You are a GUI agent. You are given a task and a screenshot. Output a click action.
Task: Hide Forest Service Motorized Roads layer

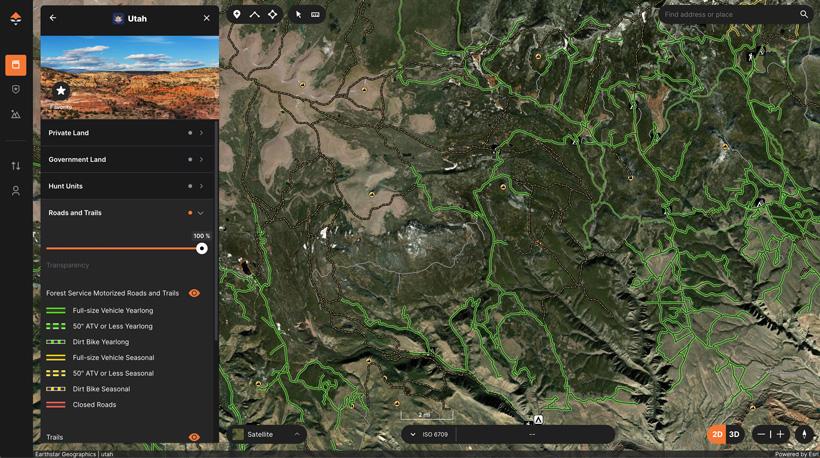pyautogui.click(x=194, y=293)
